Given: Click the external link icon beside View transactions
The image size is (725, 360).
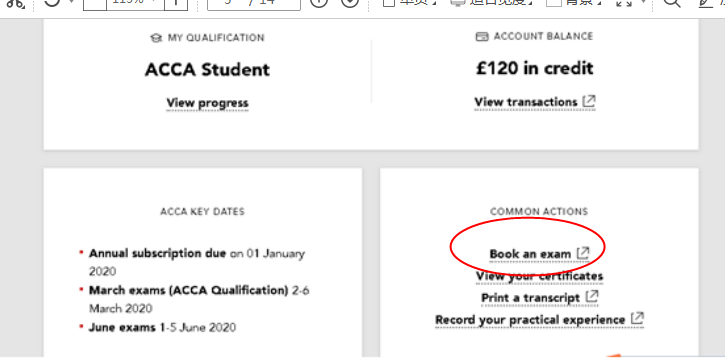Looking at the screenshot, I should pyautogui.click(x=589, y=101).
